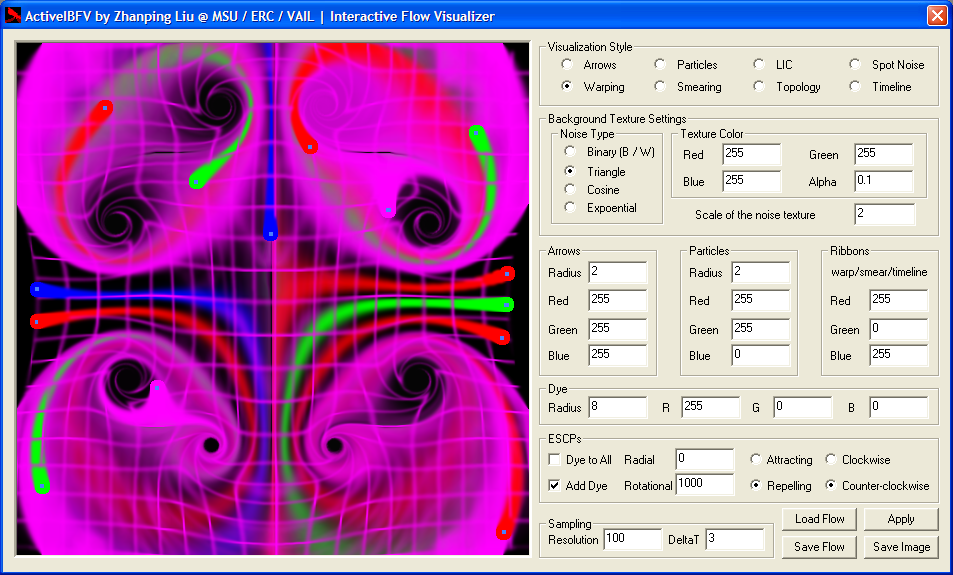
Task: Switch to Spot Noise style
Action: 855,65
